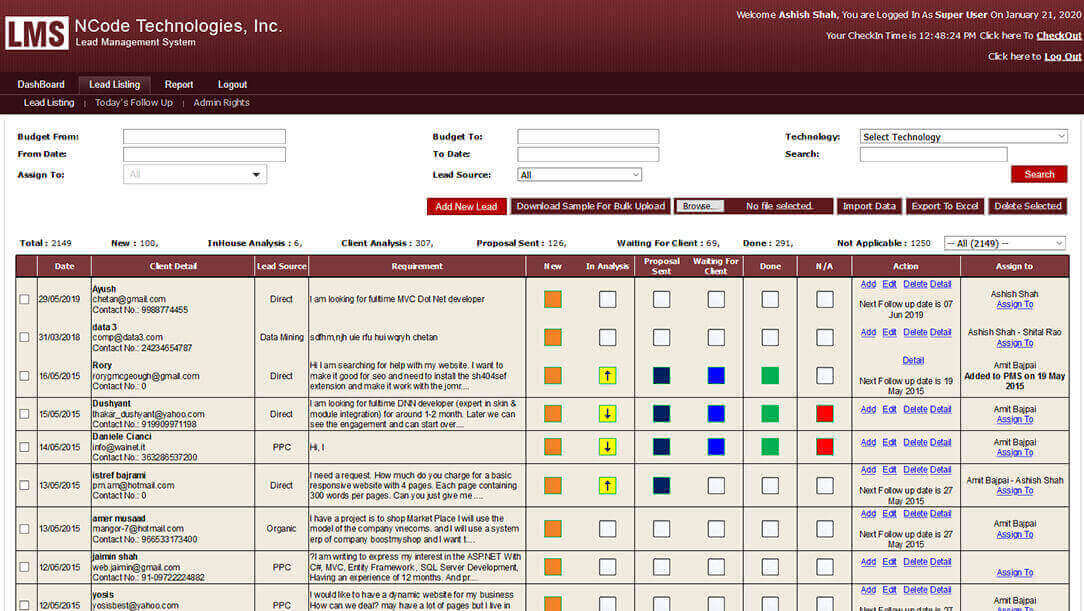Open the Select Technology dropdown

(x=963, y=137)
